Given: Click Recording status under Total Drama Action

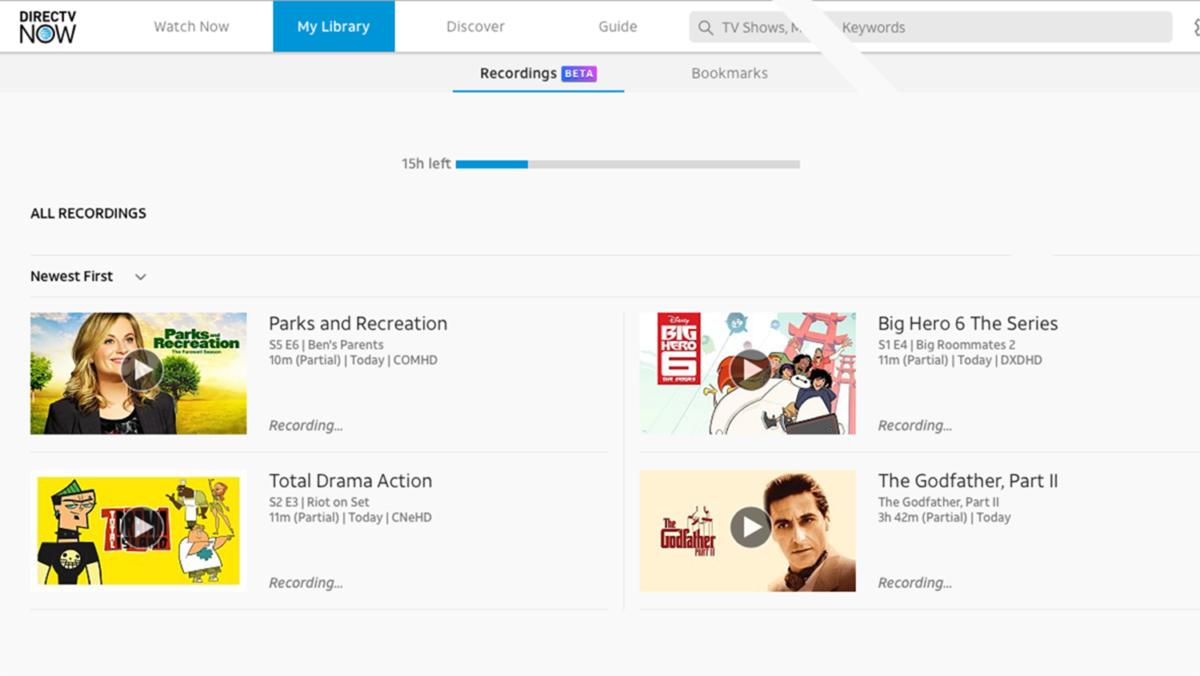Looking at the screenshot, I should pos(306,583).
